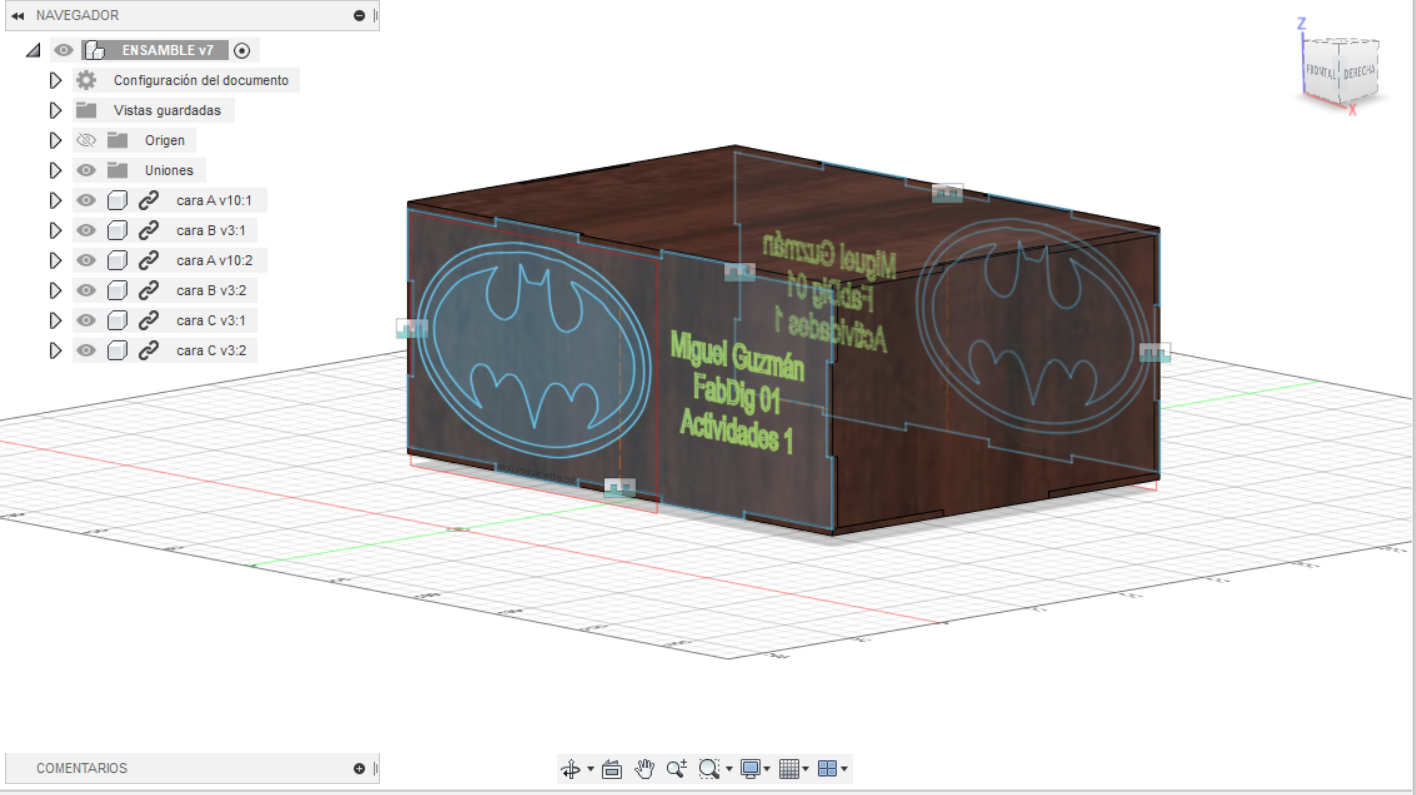The image size is (1416, 795).
Task: Activate ENSAMBLE v7 radio button
Action: point(242,50)
